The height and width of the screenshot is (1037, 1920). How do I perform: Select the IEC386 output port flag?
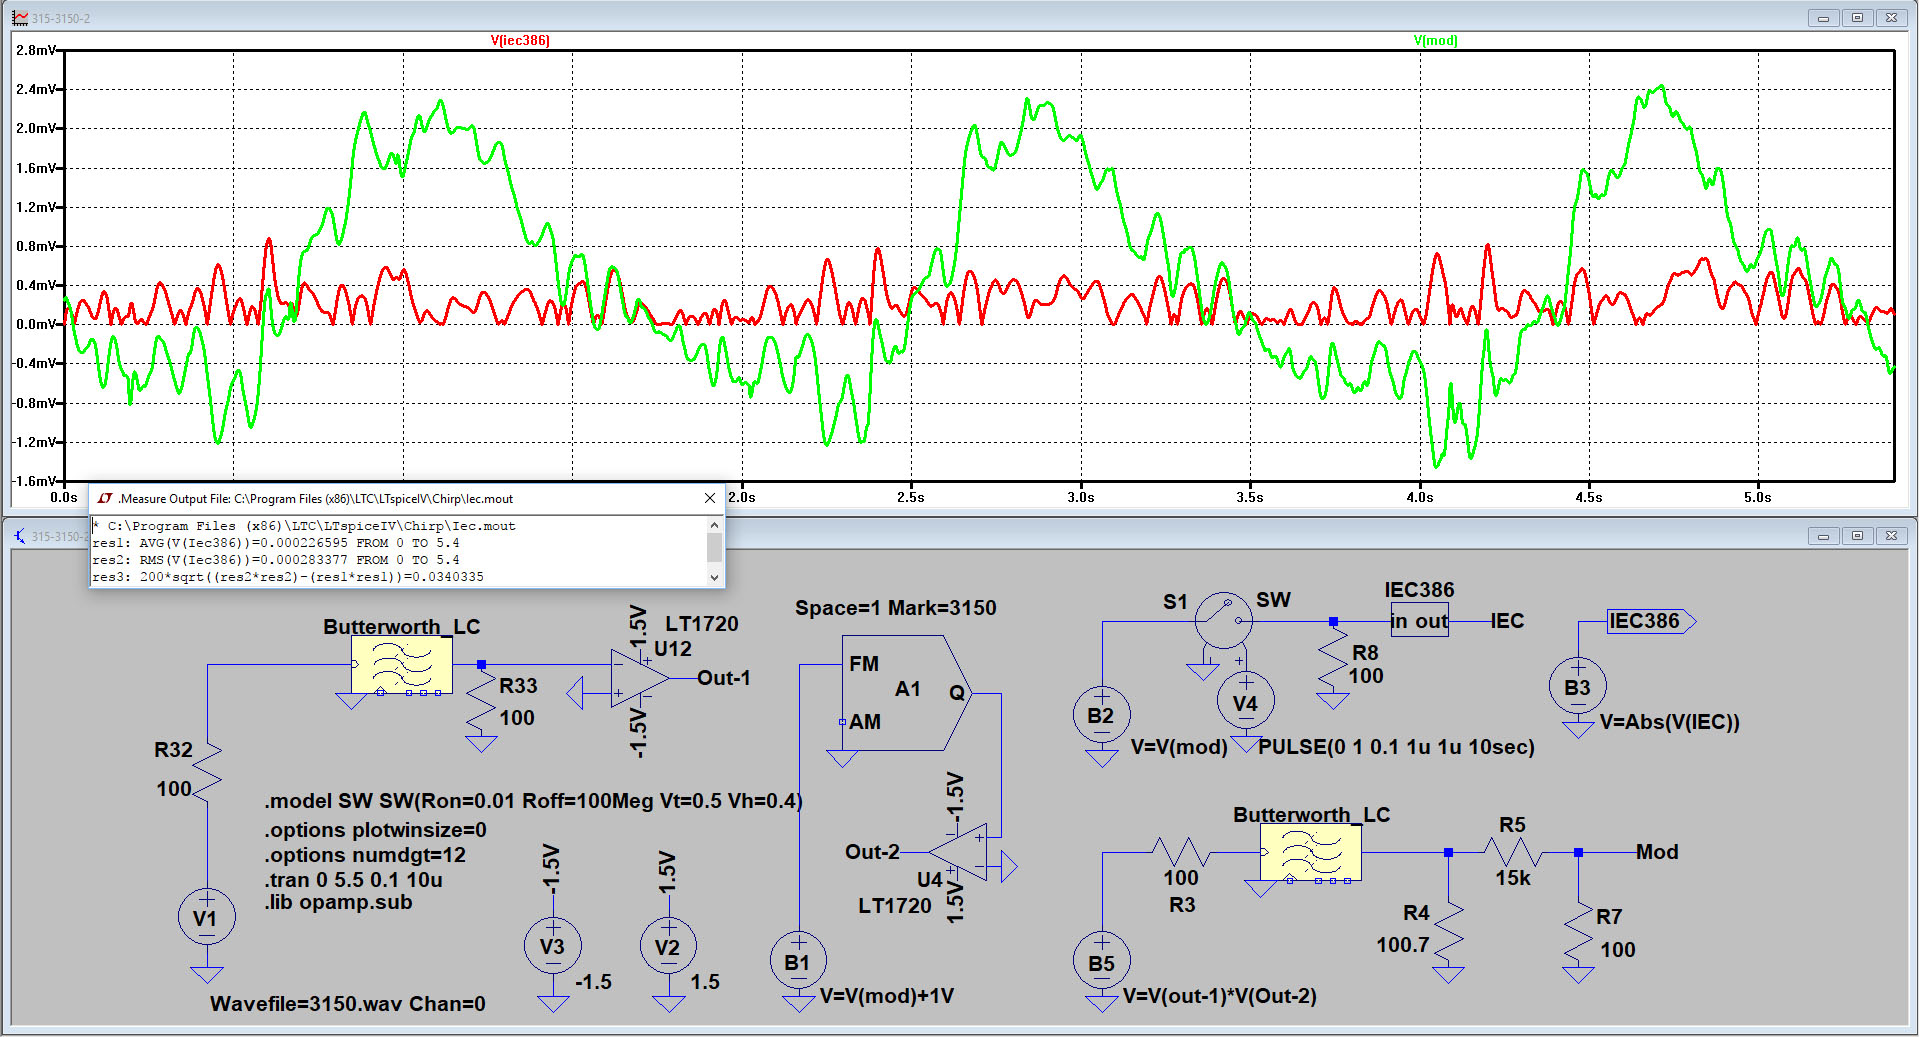click(1651, 621)
